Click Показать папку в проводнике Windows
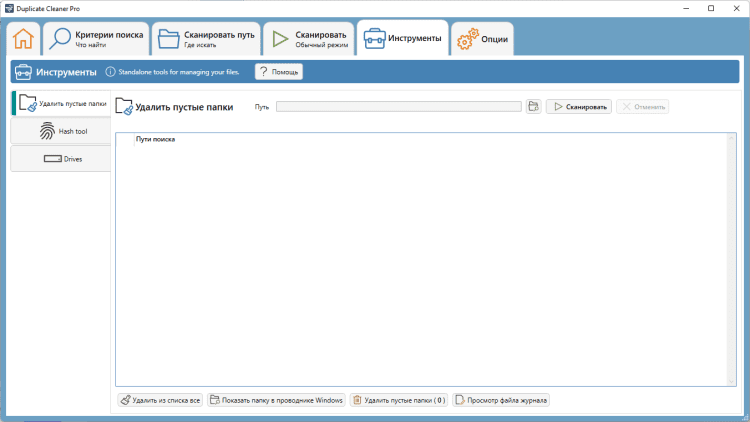The image size is (750, 422). point(276,400)
